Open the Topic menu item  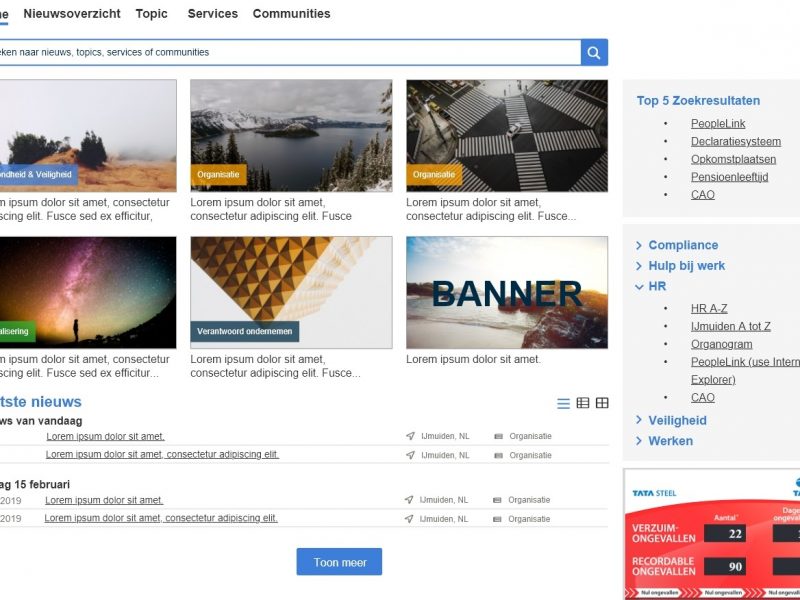[152, 14]
